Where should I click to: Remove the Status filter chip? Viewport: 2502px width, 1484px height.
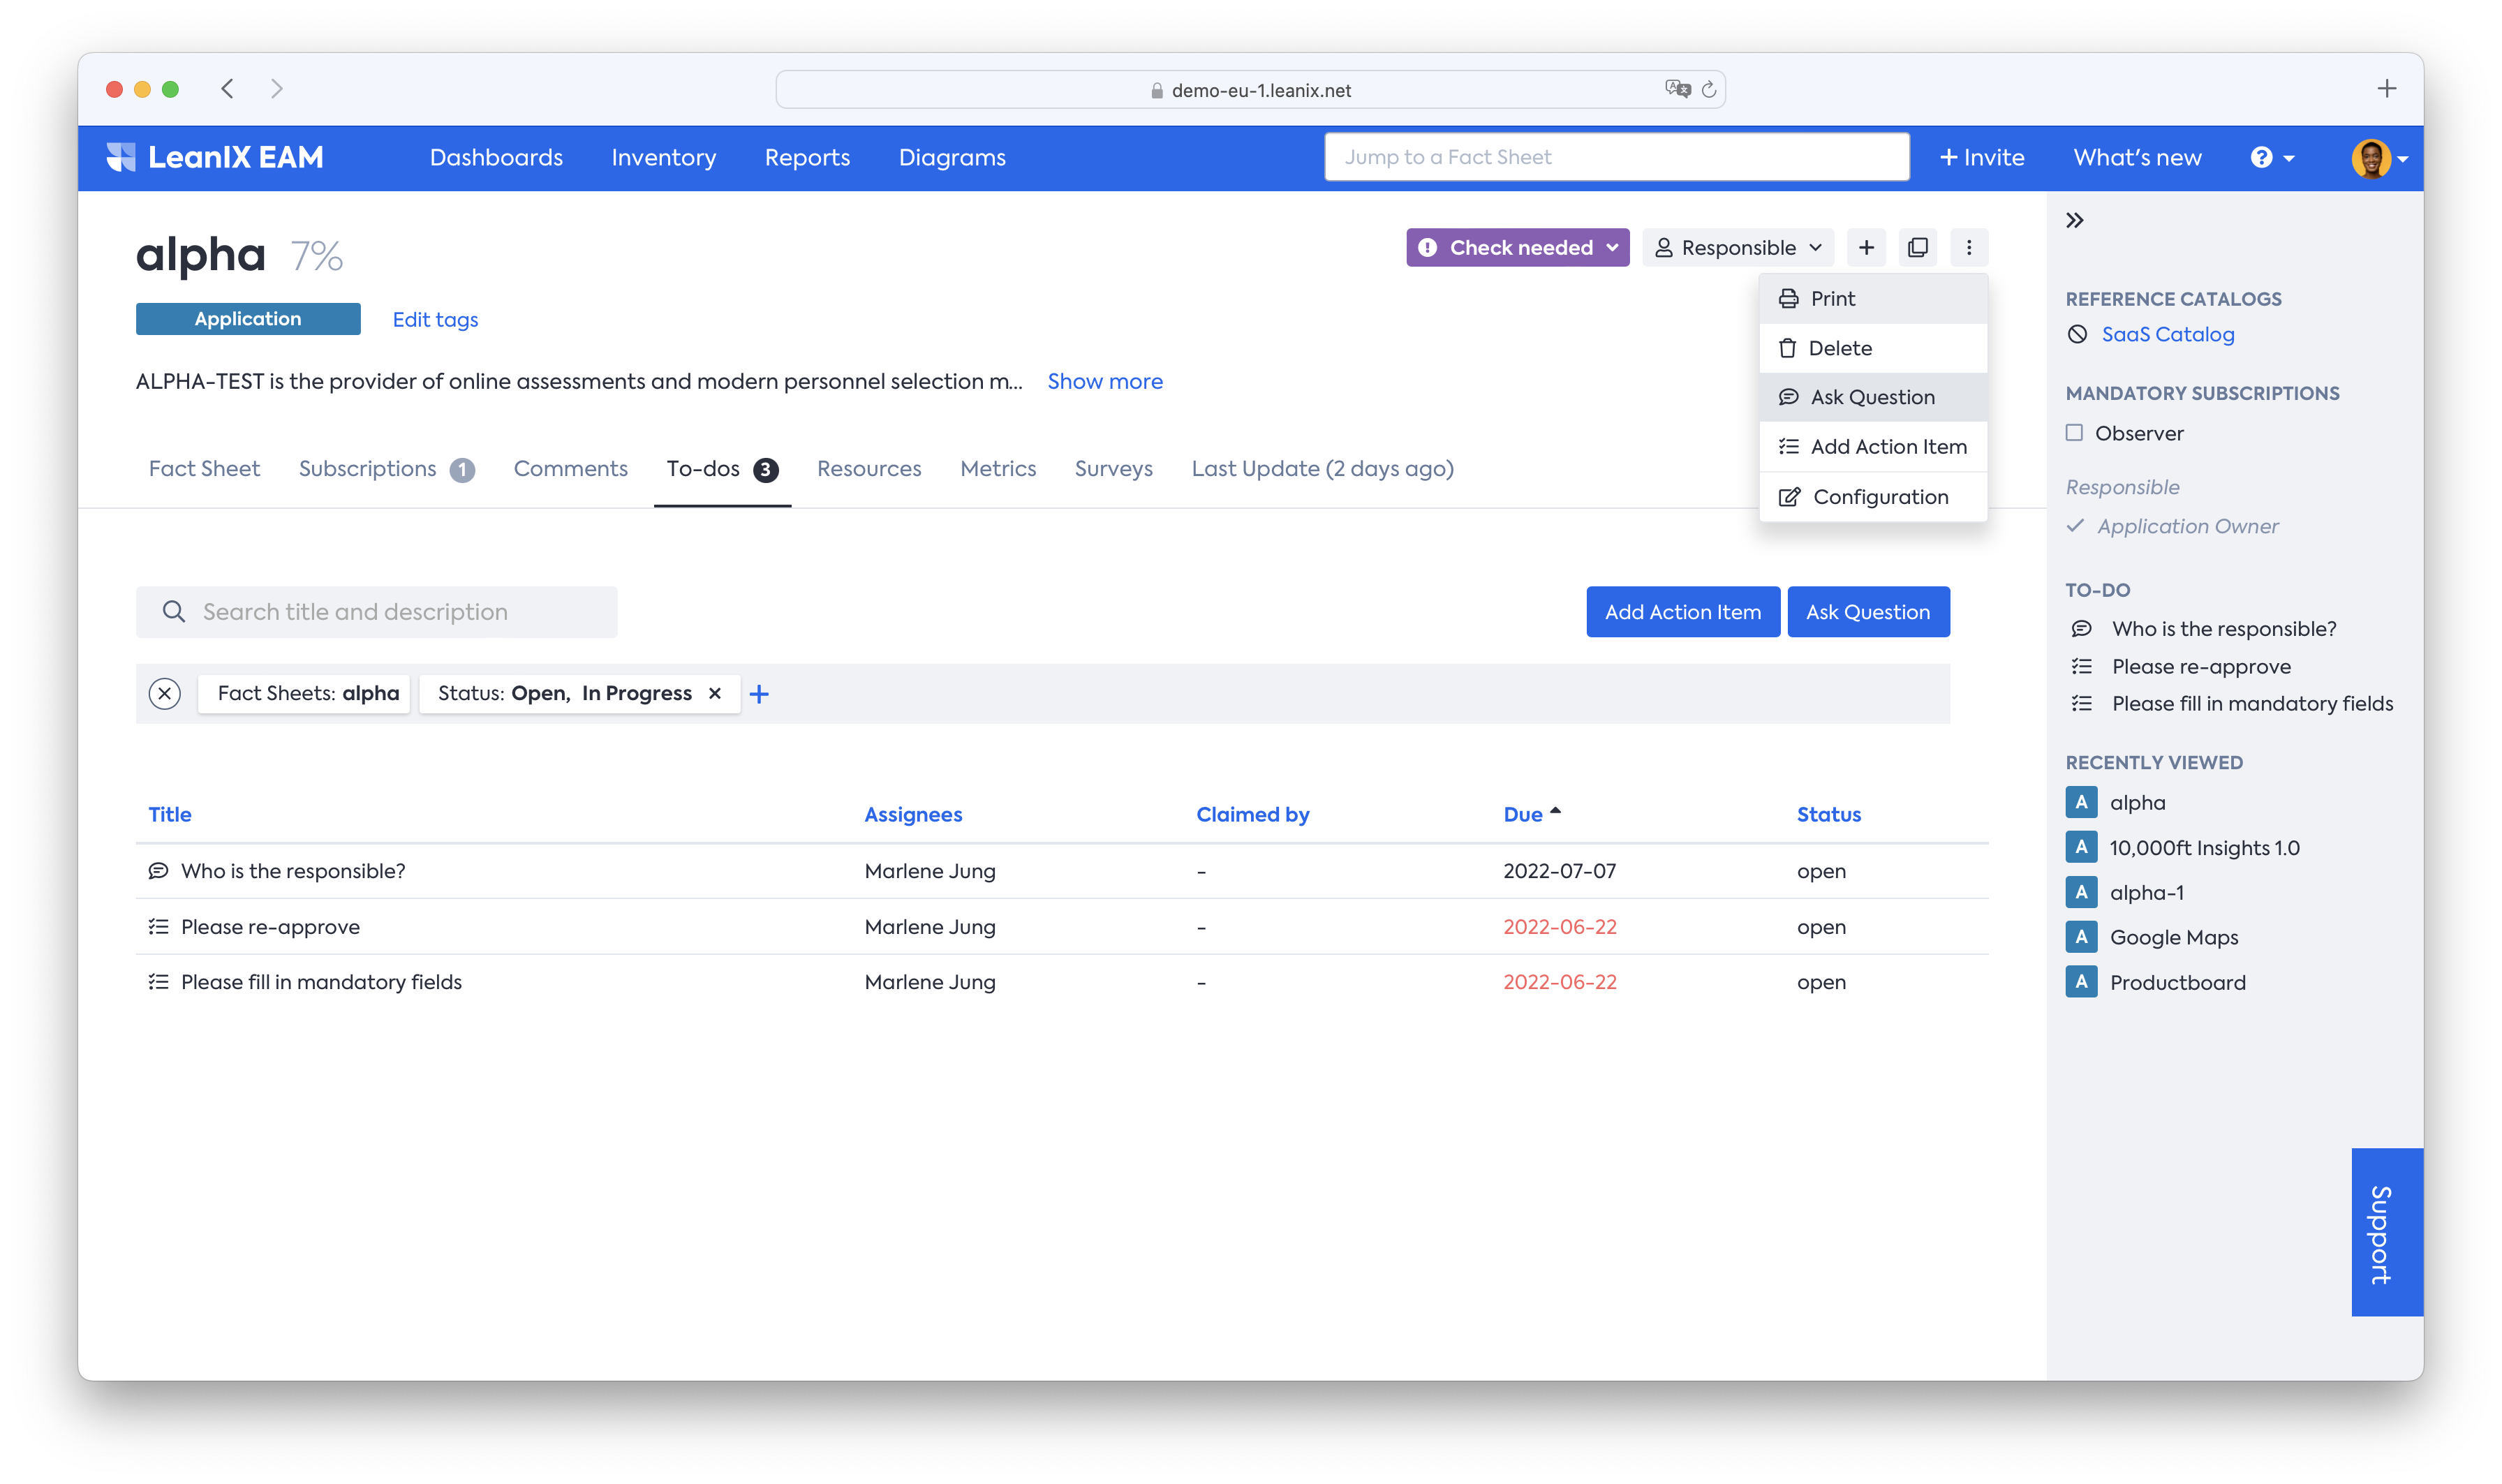click(715, 693)
